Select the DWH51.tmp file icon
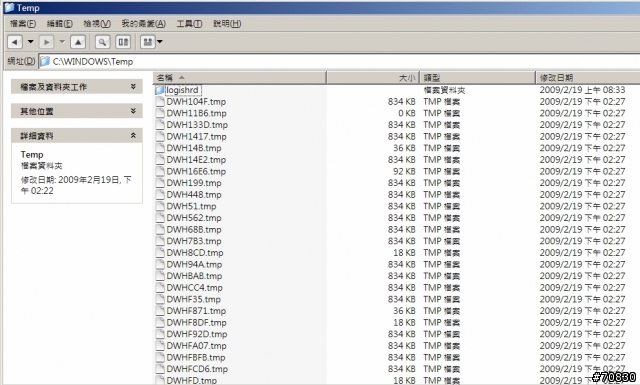Viewport: 640px width, 385px height. [x=160, y=206]
